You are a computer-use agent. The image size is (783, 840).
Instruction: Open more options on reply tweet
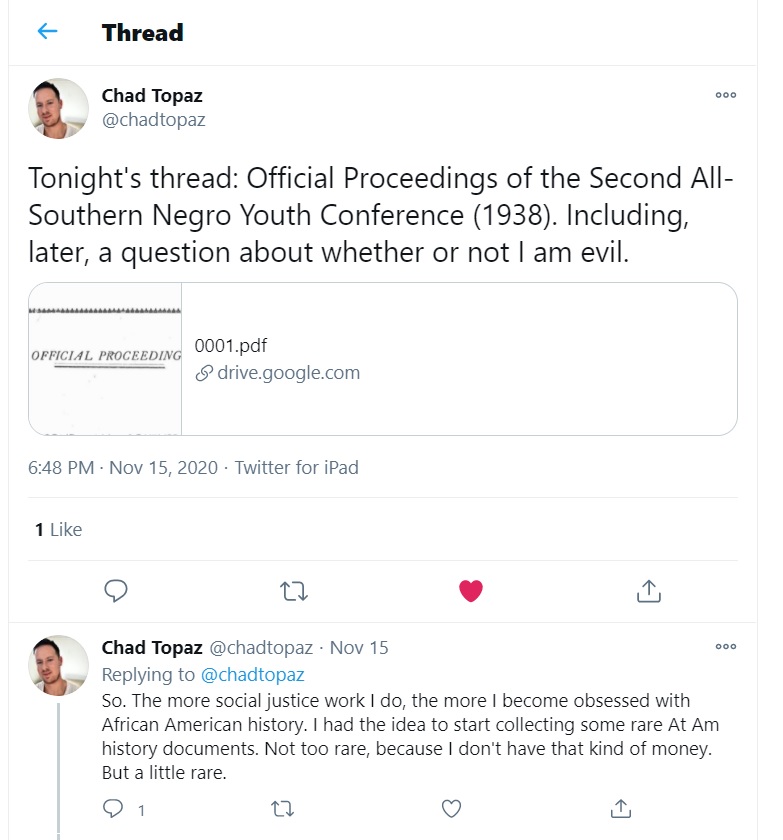click(726, 647)
